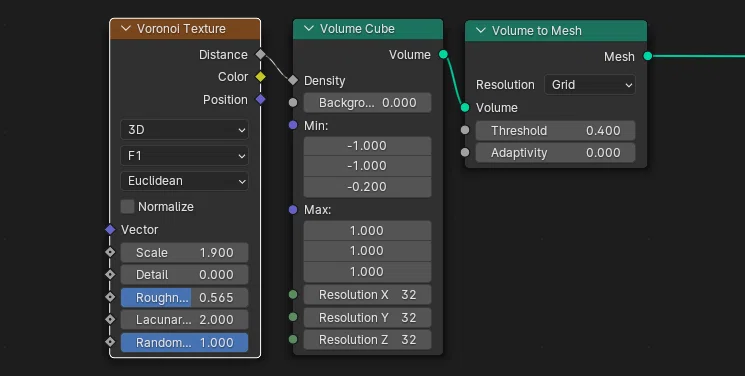Click the Lacunarity input socket

coord(110,319)
